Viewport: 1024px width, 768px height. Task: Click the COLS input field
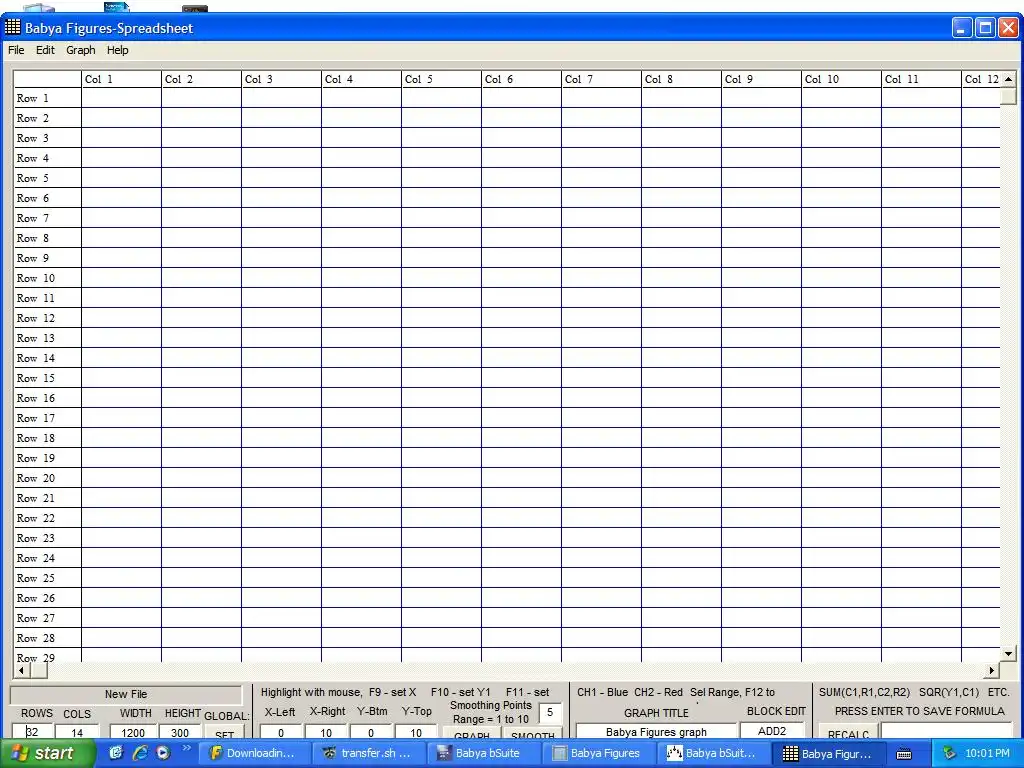click(x=77, y=732)
